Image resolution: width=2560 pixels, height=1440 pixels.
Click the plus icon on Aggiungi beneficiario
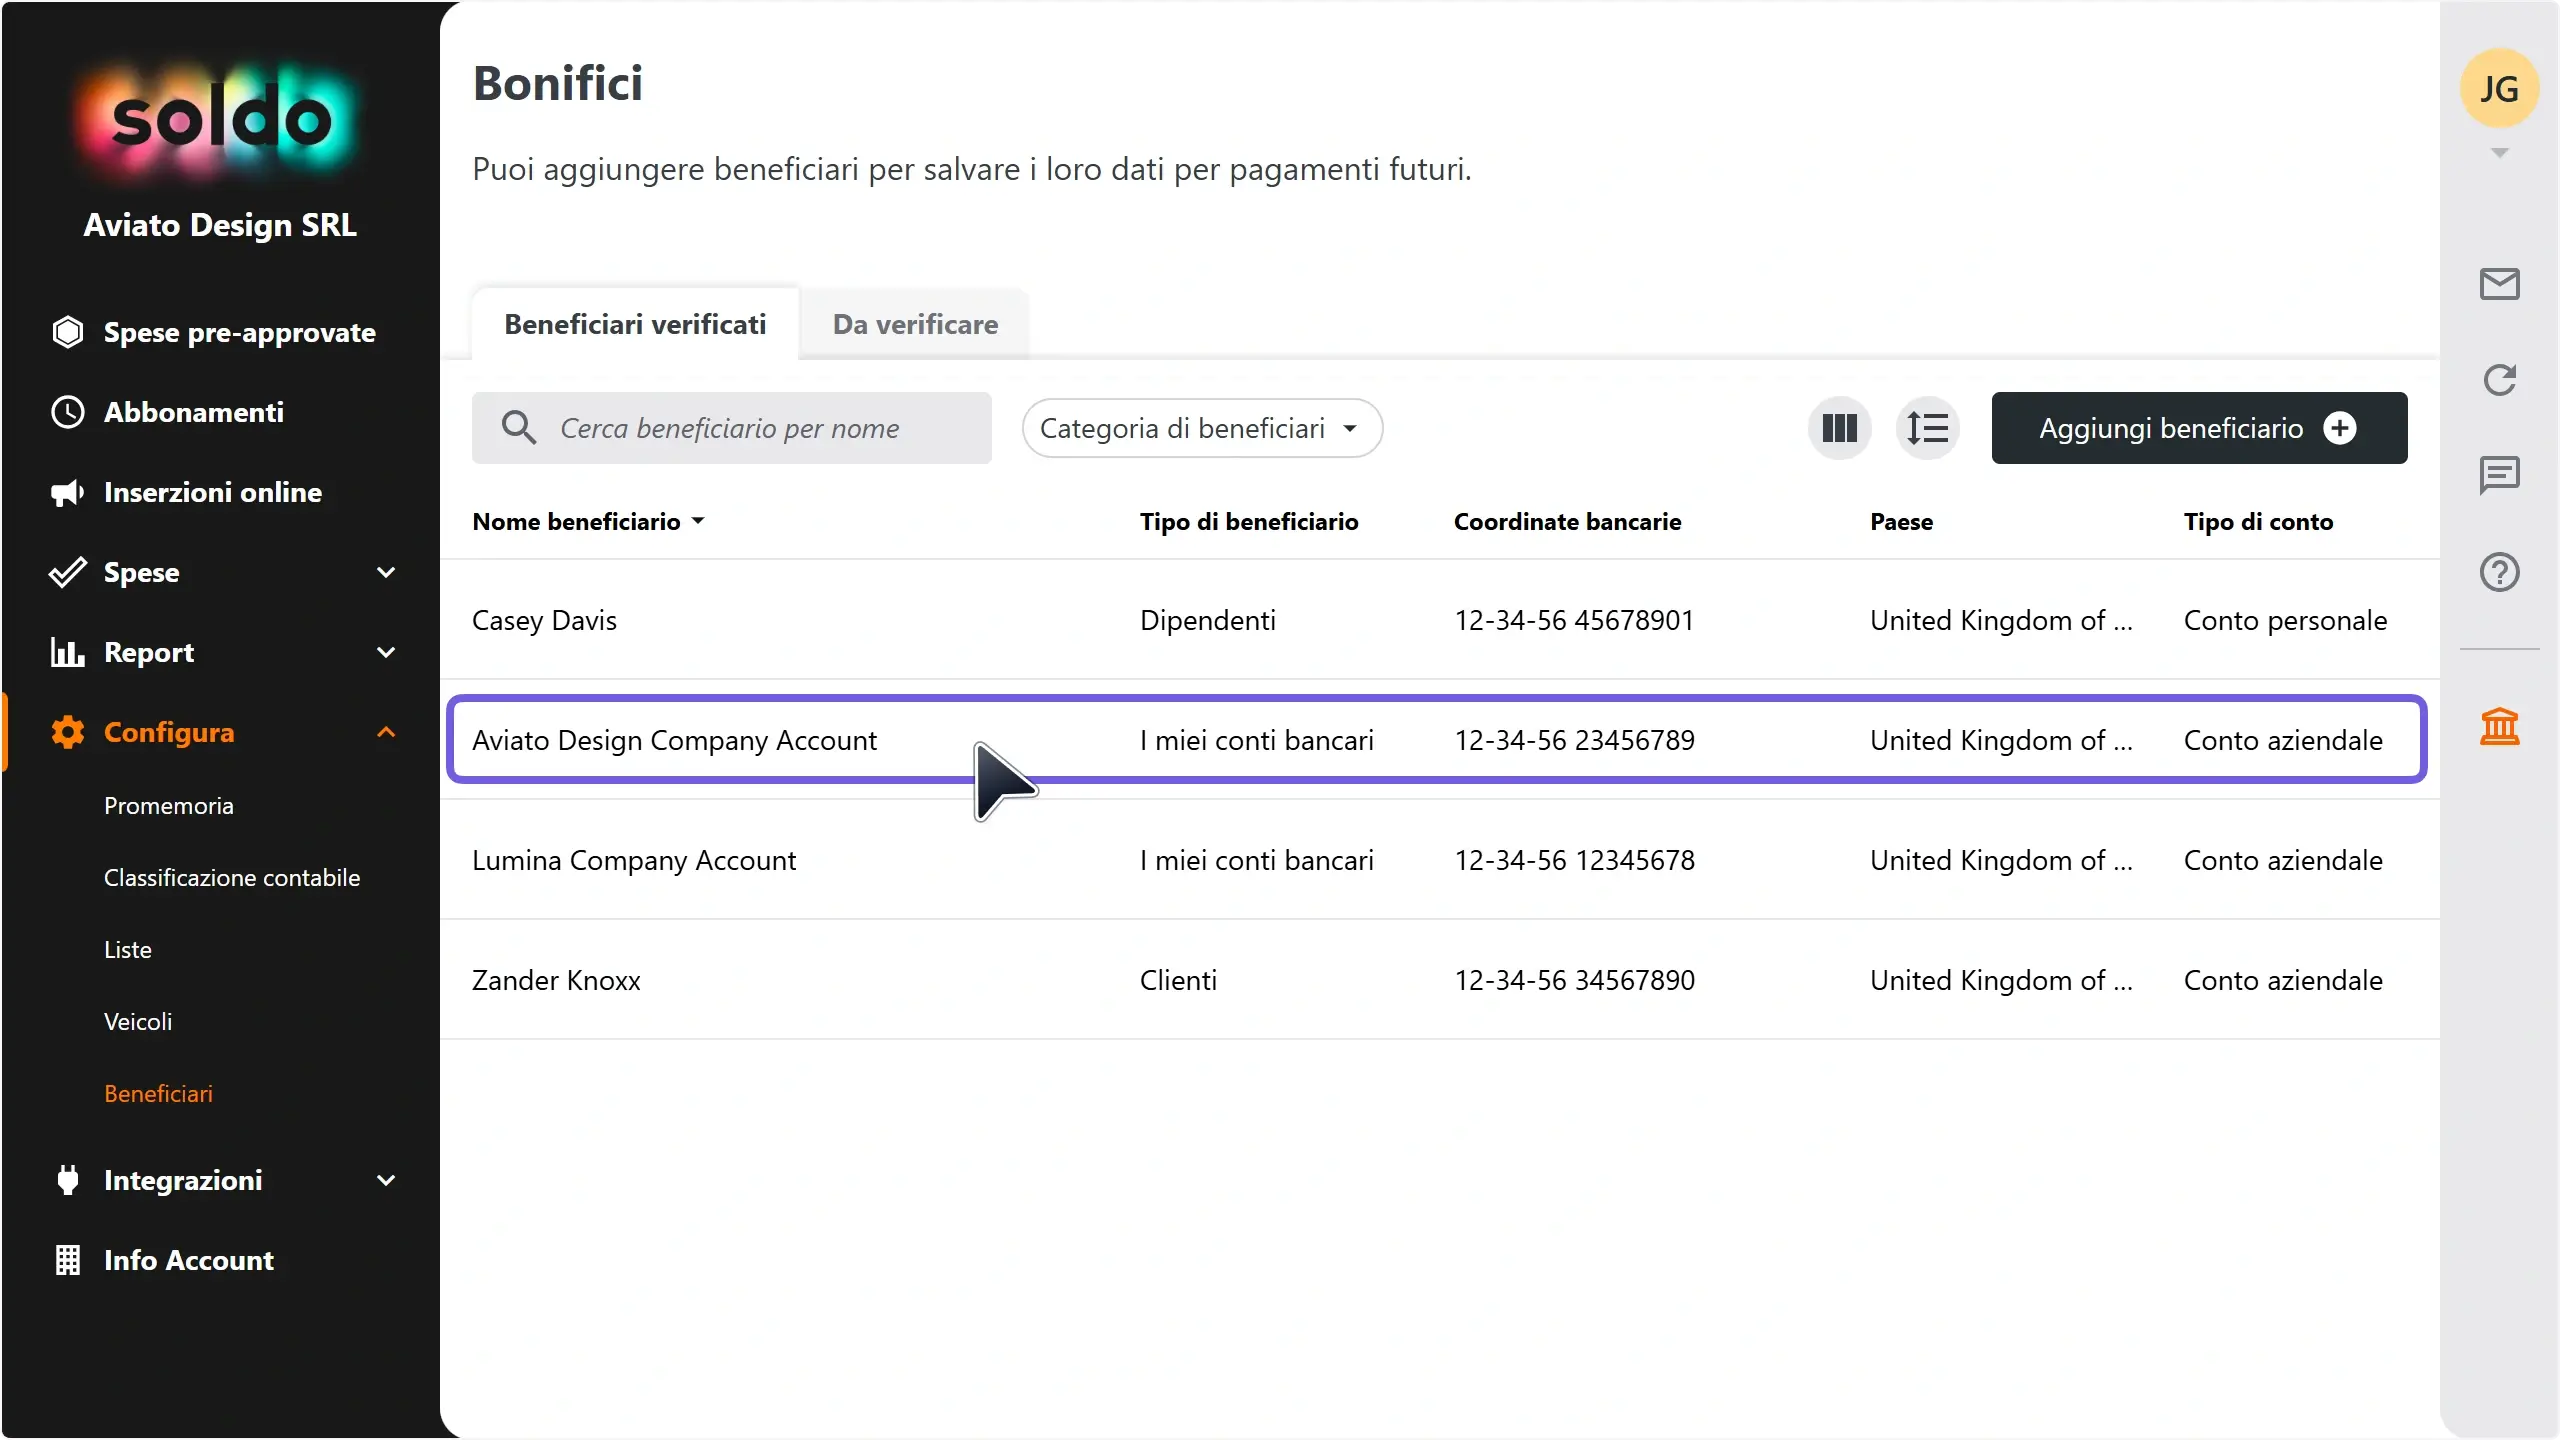2340,428
